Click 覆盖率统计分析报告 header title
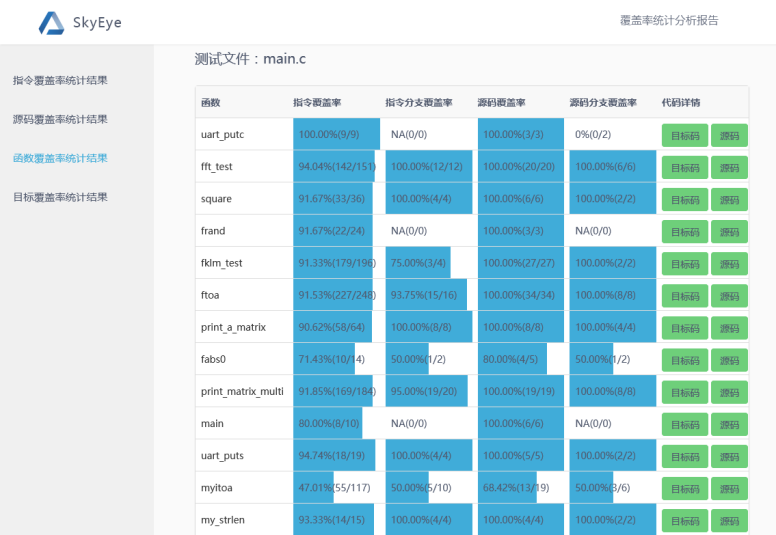The width and height of the screenshot is (776, 535). 669,20
